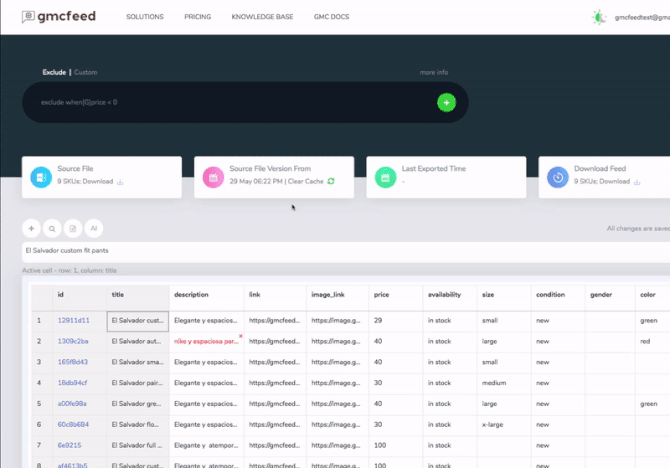670x468 pixels.
Task: Click the green plus button to add rule
Action: [x=446, y=102]
